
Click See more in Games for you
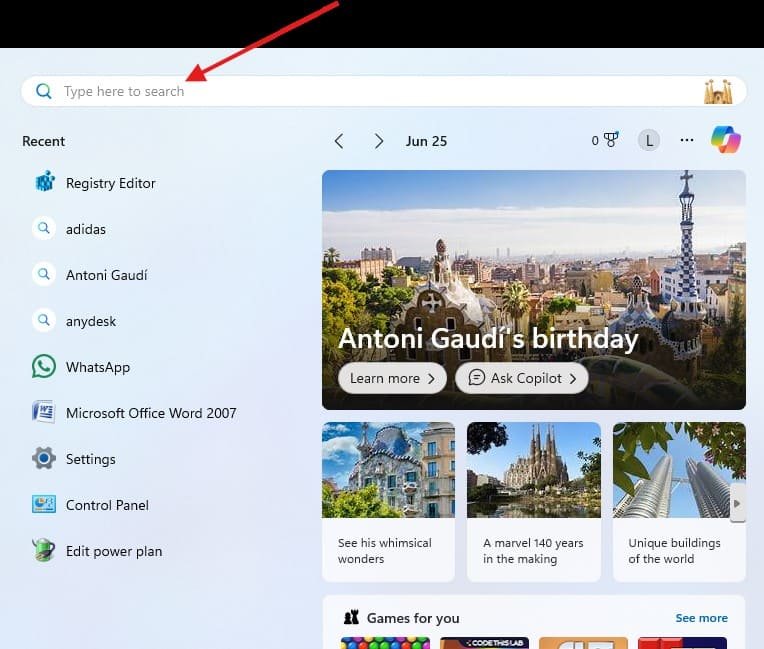[702, 618]
